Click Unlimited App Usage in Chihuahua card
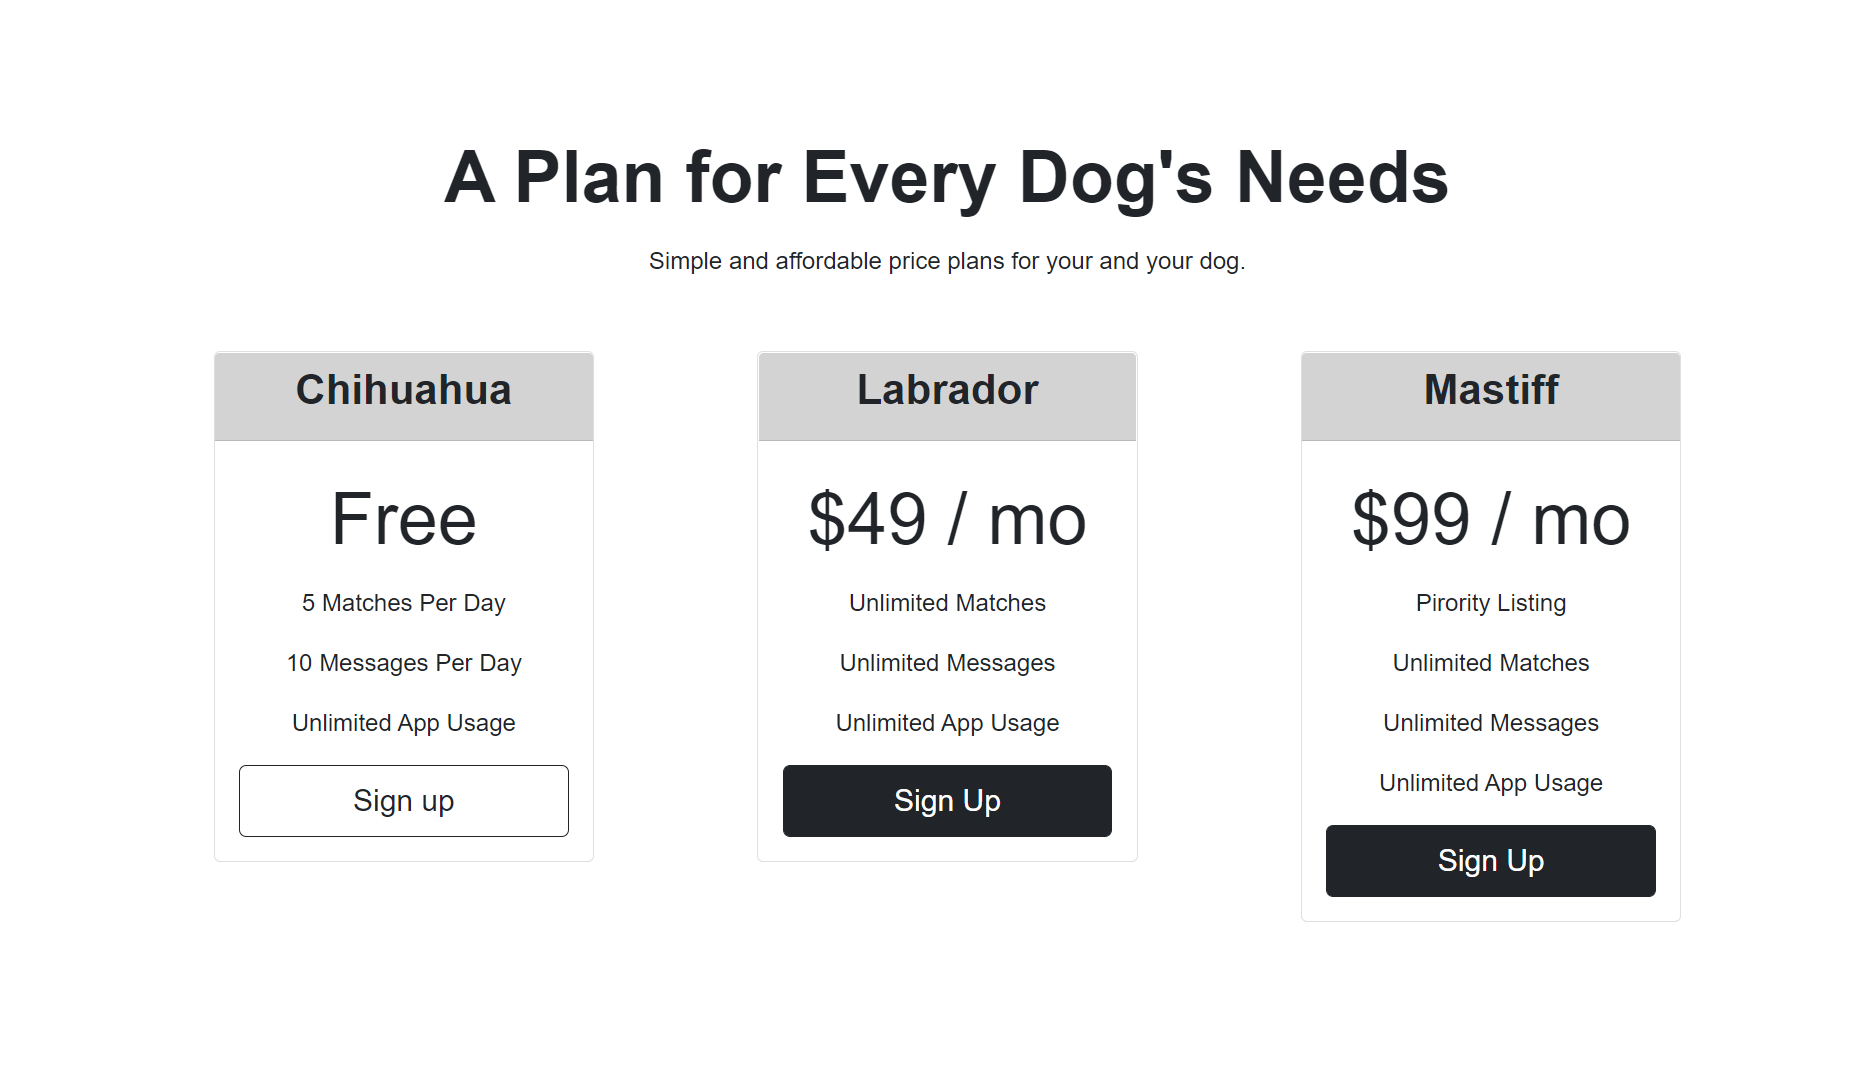This screenshot has height=1080, width=1873. [403, 723]
